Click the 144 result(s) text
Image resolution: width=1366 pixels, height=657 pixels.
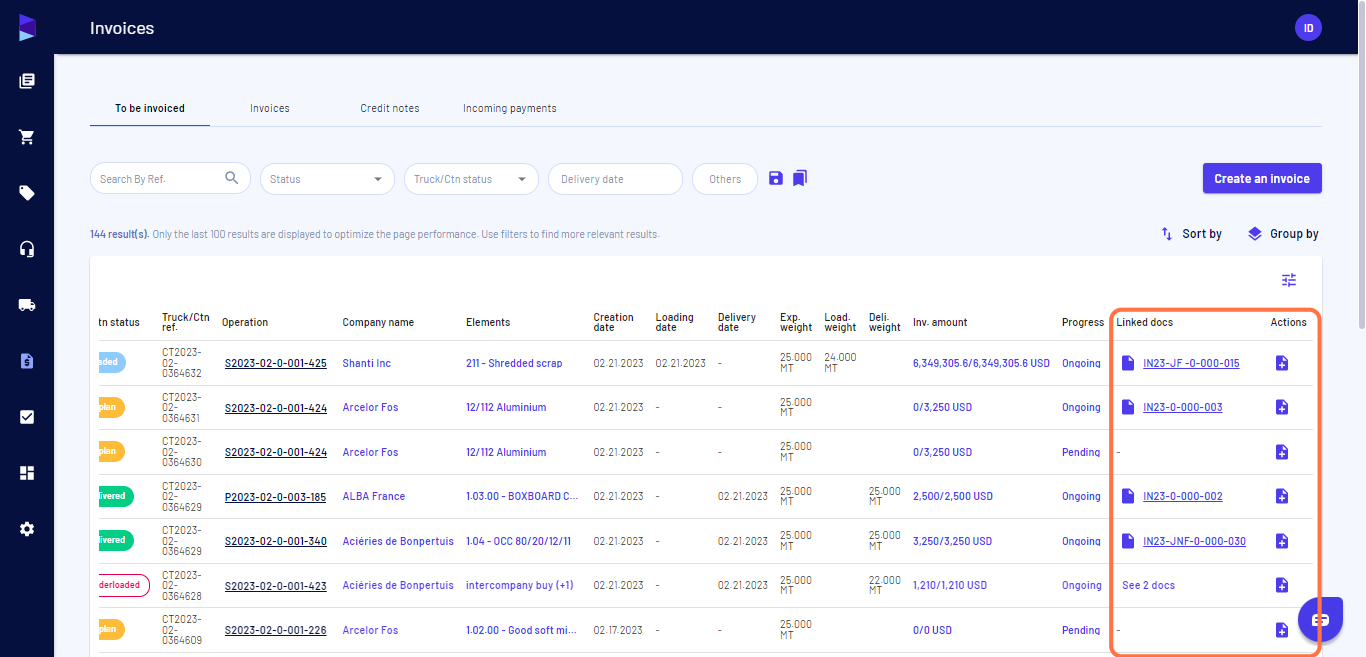tap(119, 234)
